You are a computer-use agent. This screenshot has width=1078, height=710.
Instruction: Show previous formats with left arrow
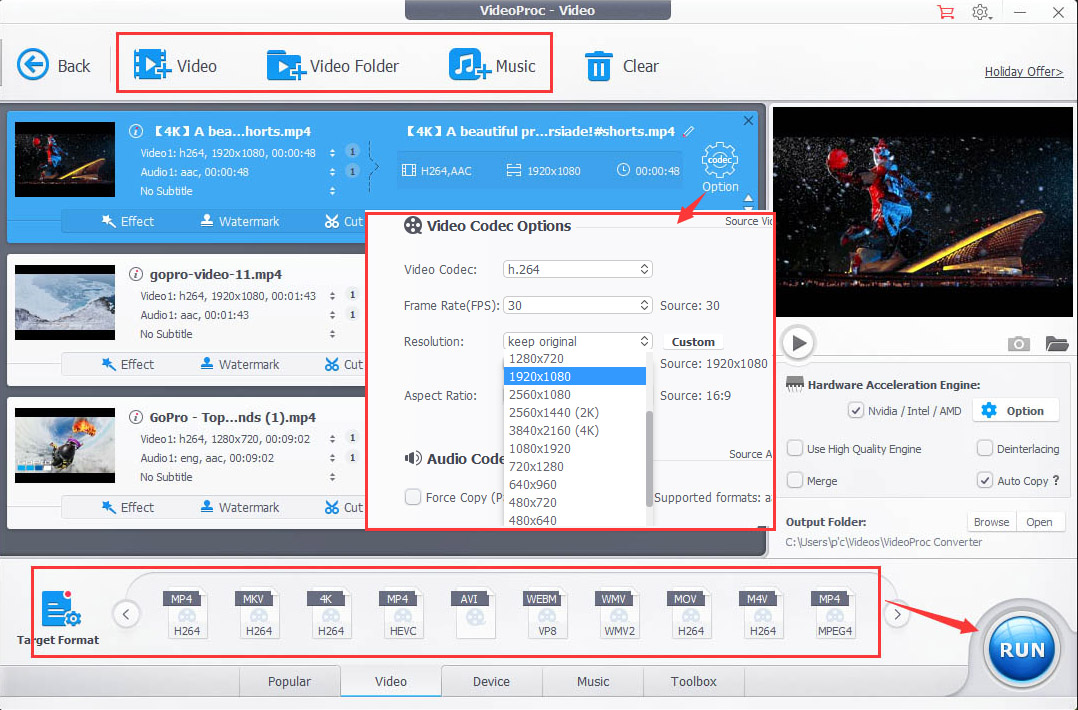[126, 614]
